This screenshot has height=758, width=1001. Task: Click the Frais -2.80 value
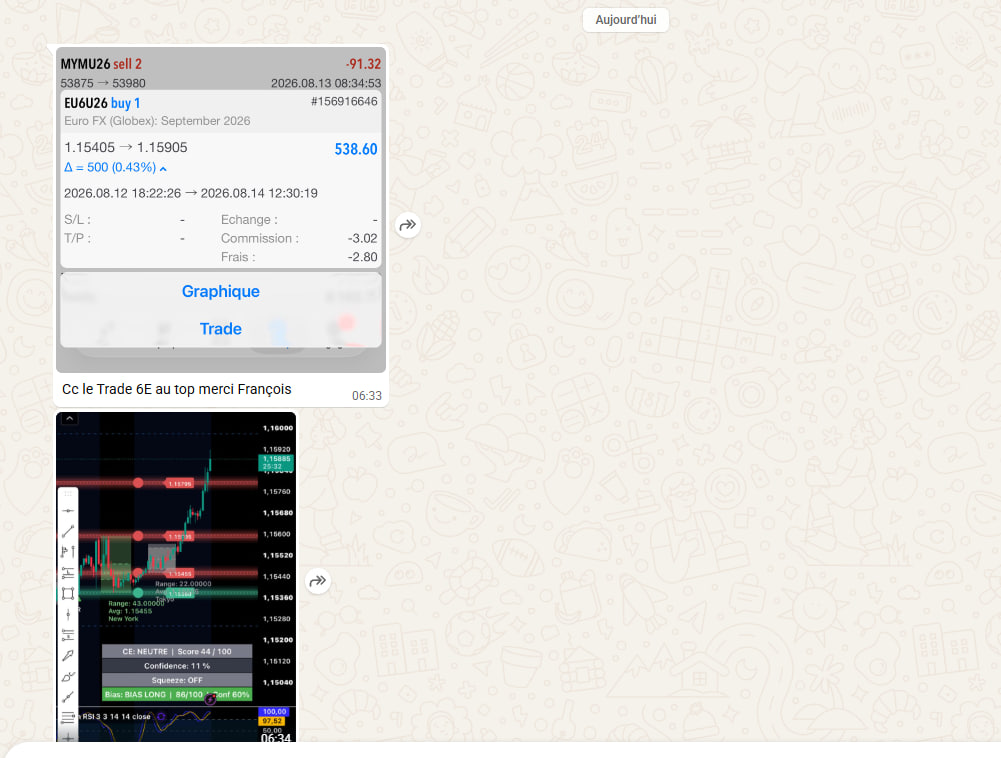tap(362, 257)
